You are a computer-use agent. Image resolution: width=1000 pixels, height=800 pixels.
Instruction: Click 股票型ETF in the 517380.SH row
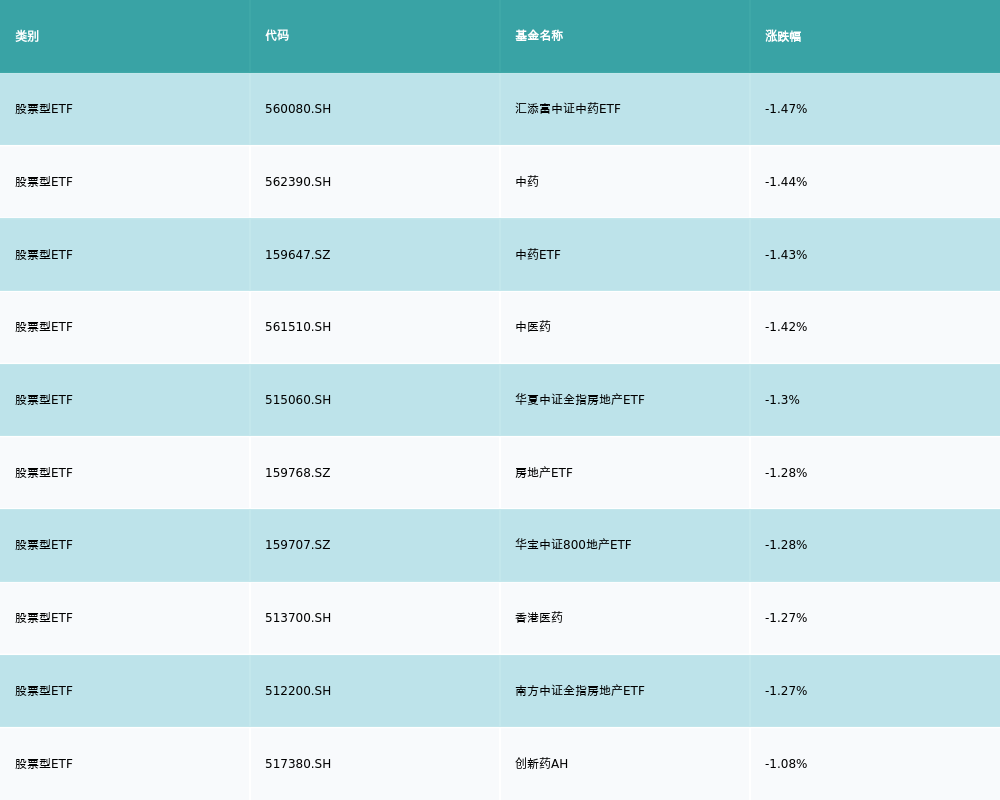[x=43, y=764]
